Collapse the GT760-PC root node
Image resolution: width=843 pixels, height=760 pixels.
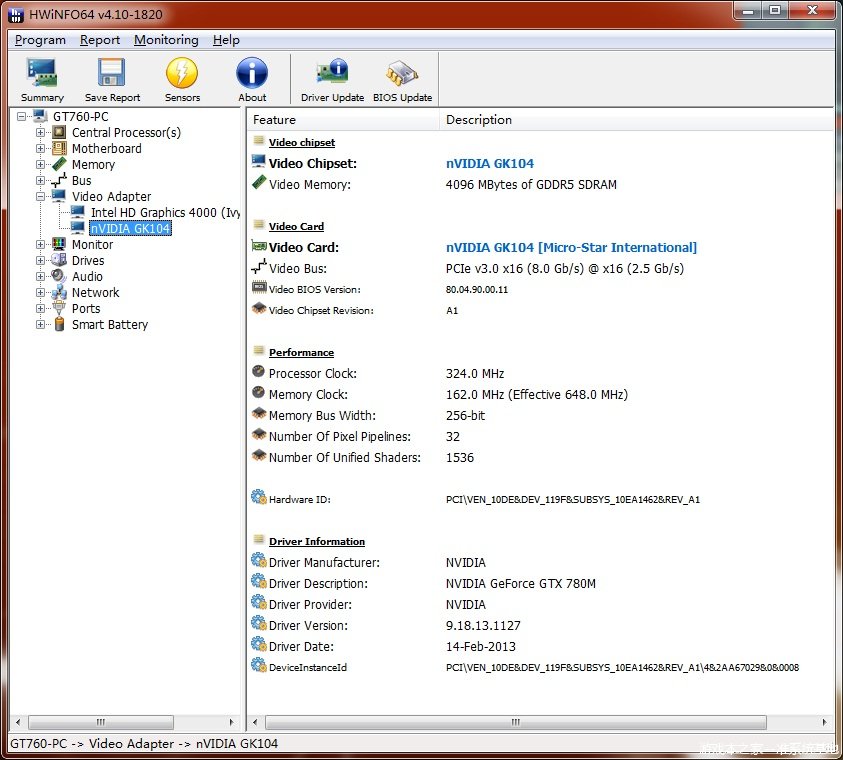(x=22, y=116)
